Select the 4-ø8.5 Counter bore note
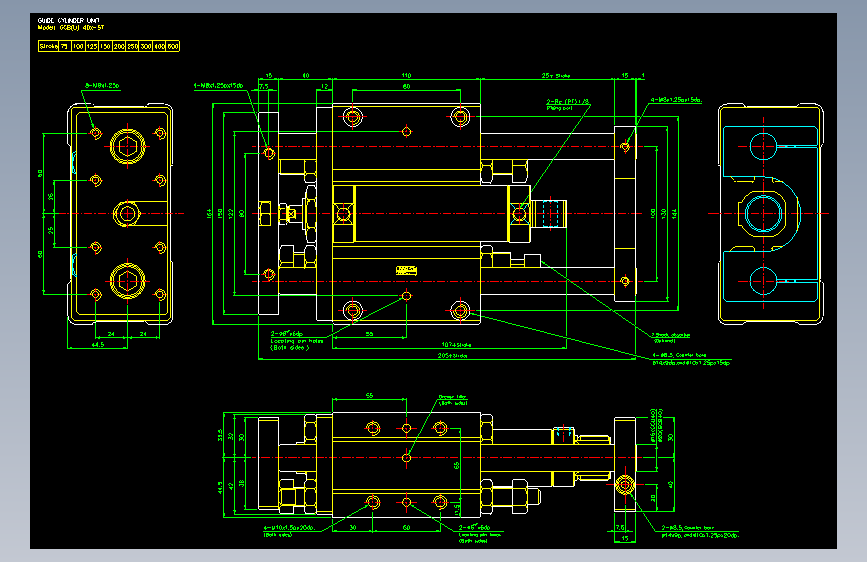The width and height of the screenshot is (867, 562). (x=691, y=359)
